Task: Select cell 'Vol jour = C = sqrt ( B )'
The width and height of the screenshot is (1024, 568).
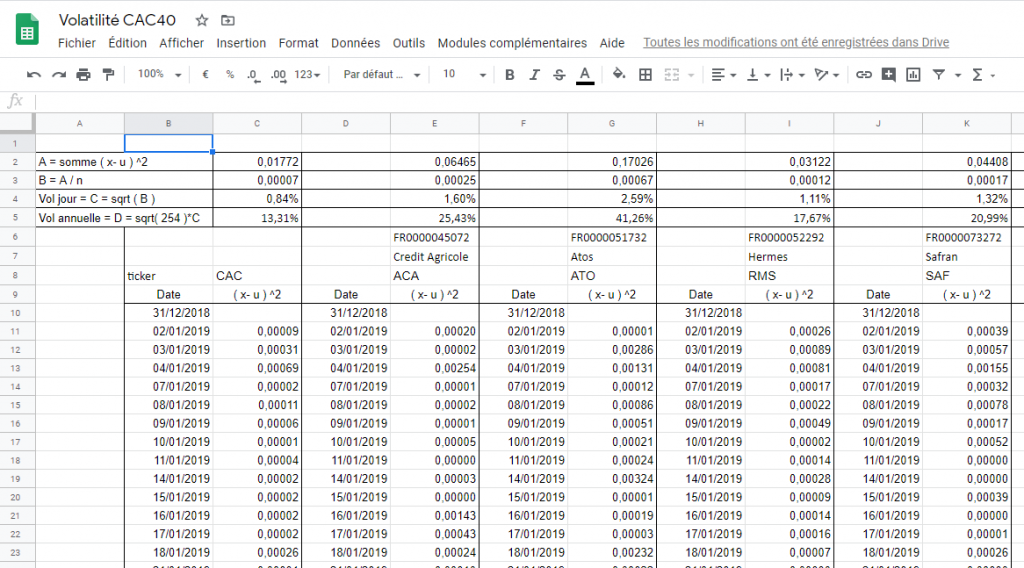Action: point(124,198)
